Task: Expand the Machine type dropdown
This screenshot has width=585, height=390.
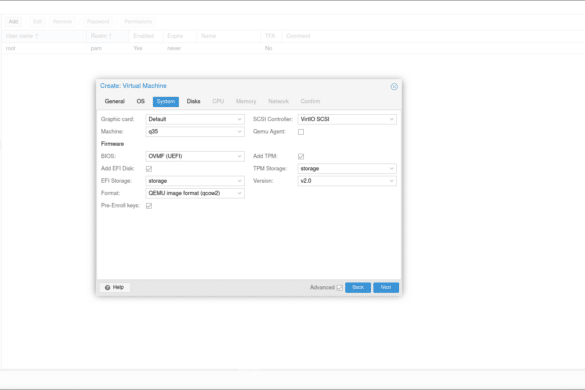Action: pyautogui.click(x=195, y=132)
